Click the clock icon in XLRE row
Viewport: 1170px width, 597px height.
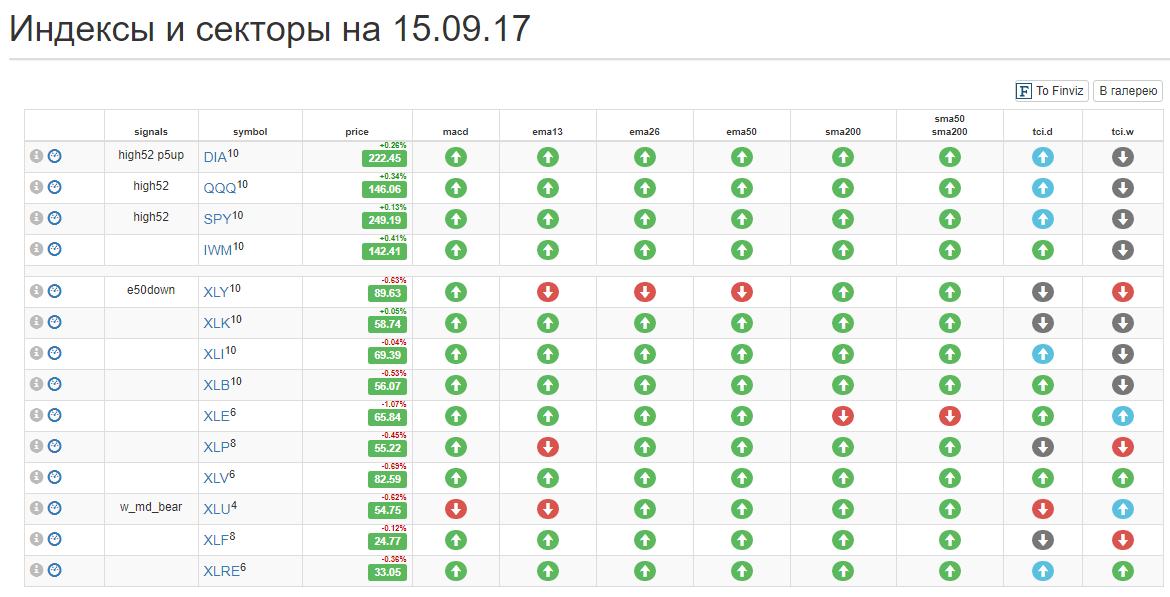54,570
